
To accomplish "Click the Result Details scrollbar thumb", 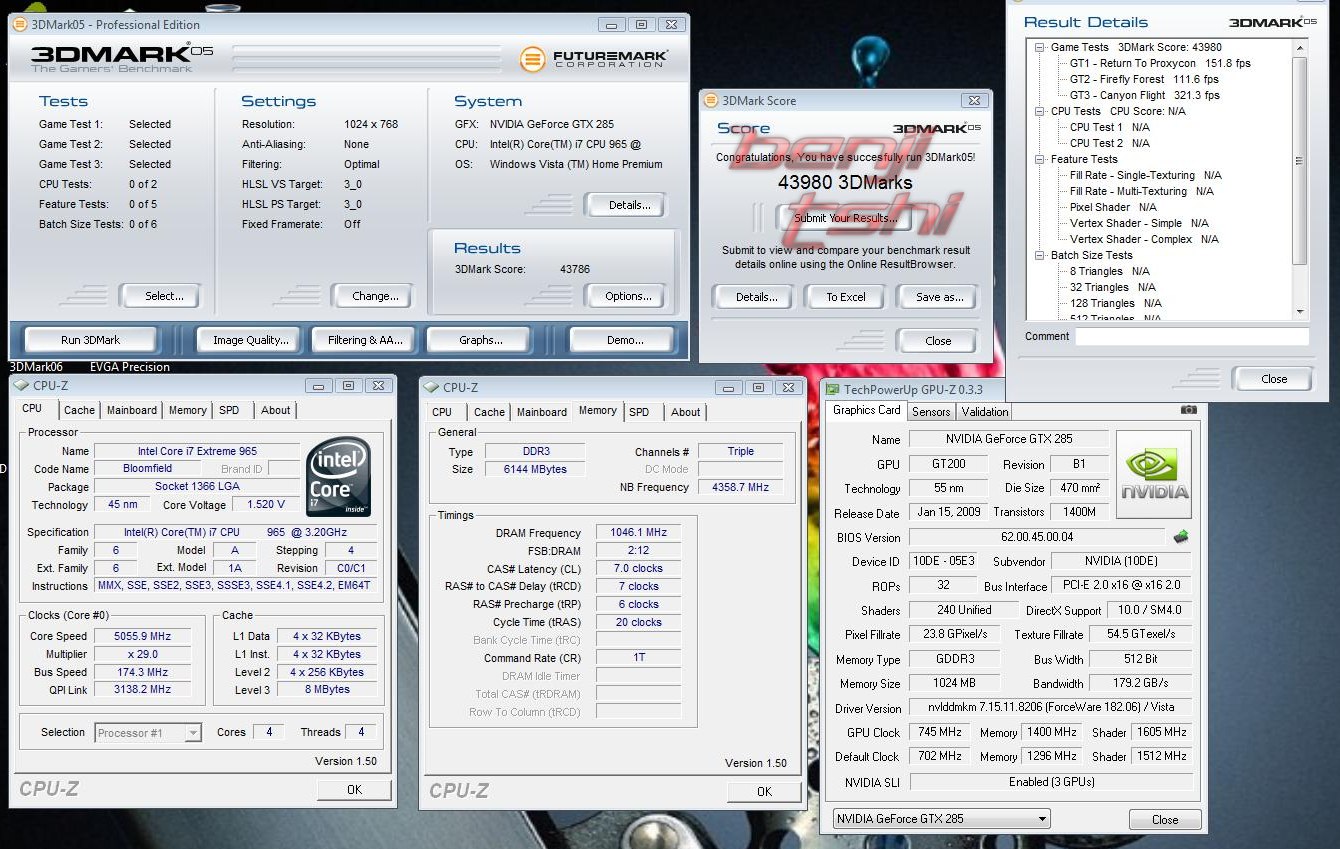I will 1300,160.
